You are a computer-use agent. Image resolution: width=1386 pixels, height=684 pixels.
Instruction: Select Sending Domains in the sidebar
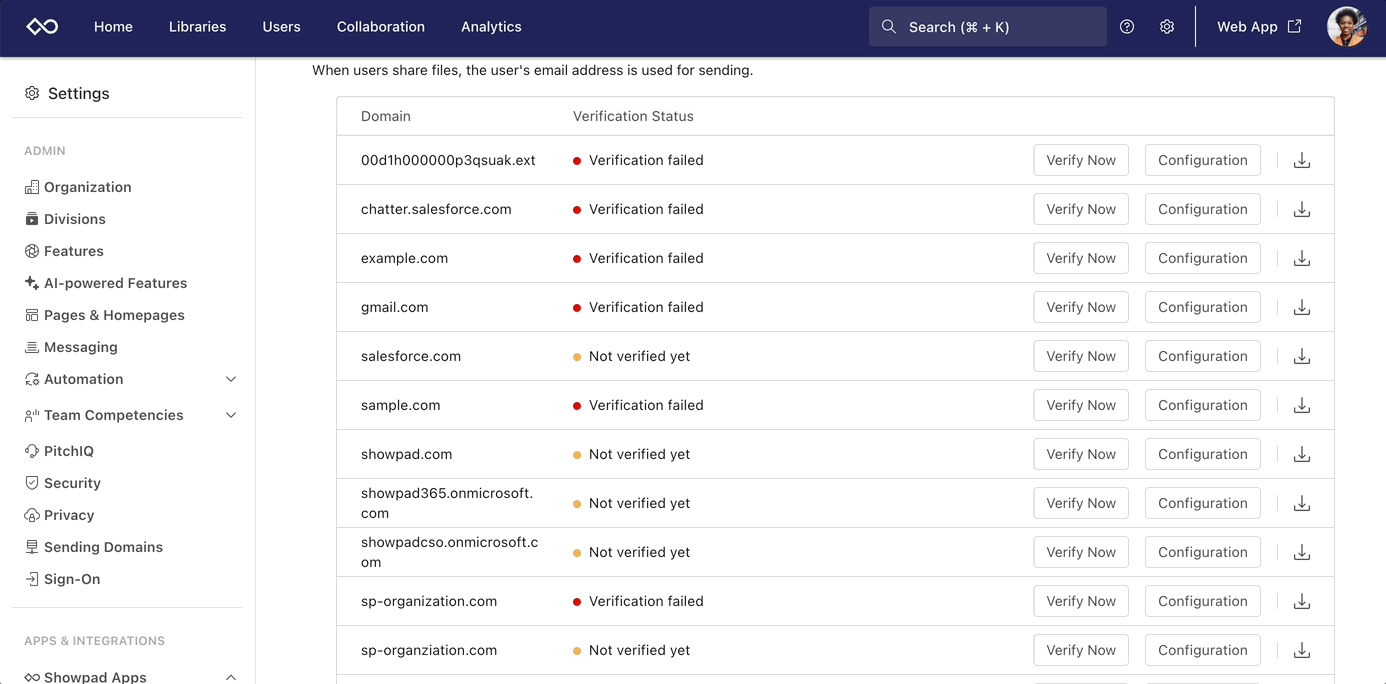(x=103, y=547)
